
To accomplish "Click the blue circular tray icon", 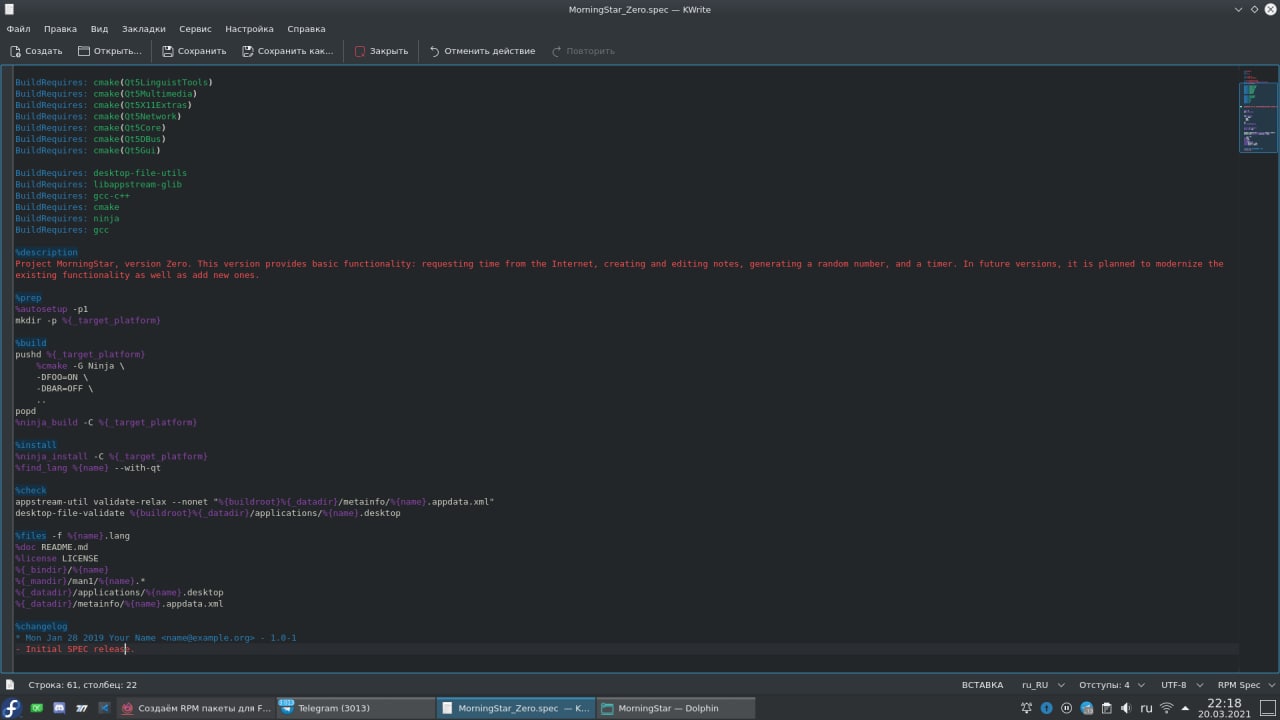I will tap(1047, 708).
